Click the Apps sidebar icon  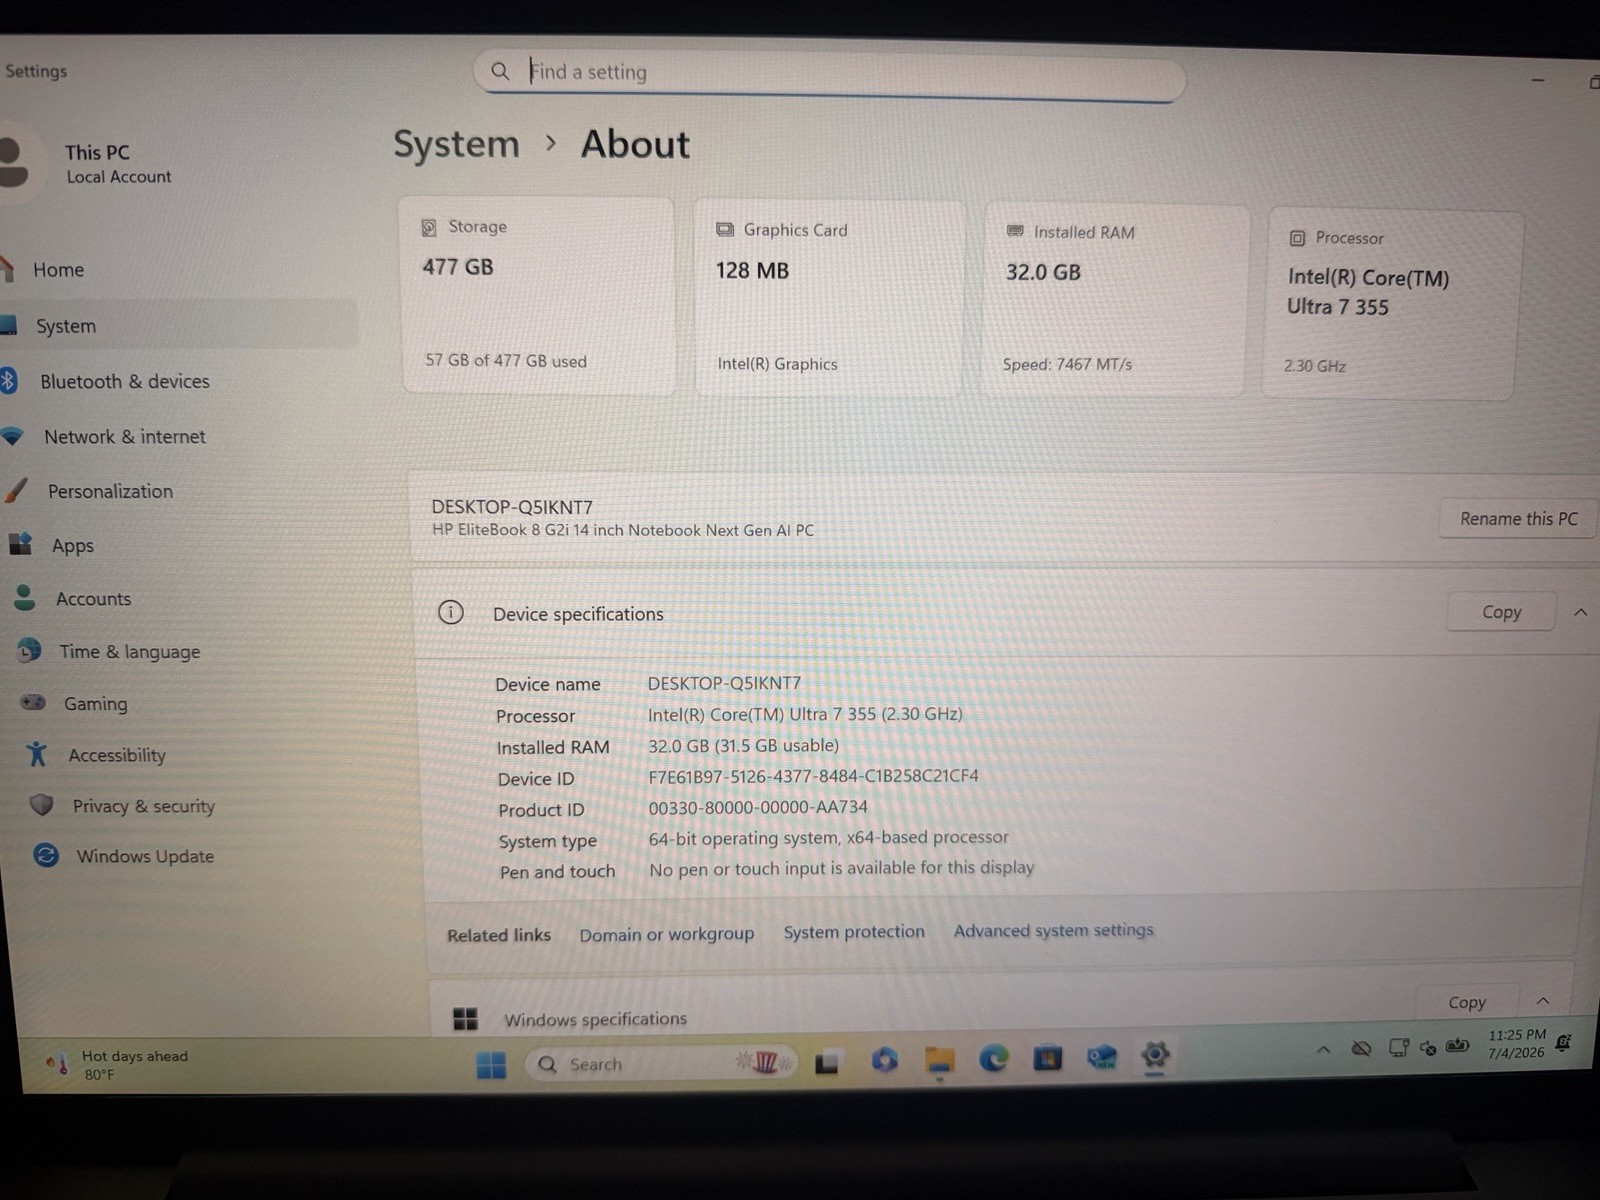coord(21,544)
